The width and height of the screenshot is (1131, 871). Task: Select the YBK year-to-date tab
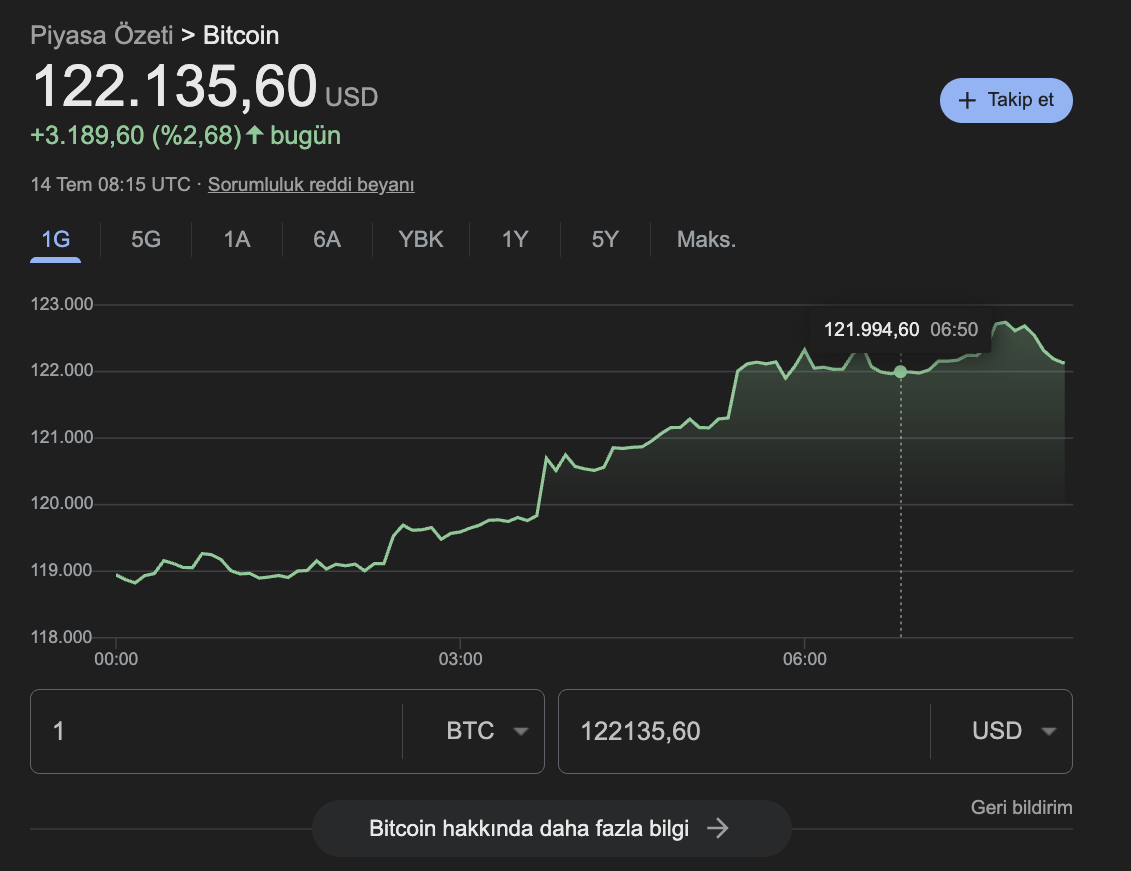tap(421, 239)
